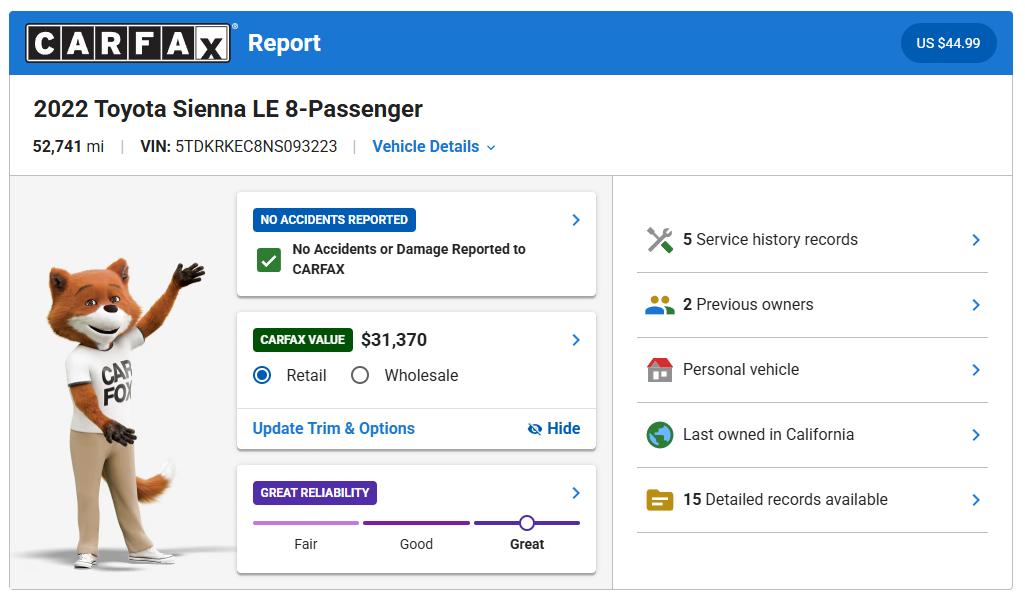Expand Great Reliability details arrow

[576, 493]
